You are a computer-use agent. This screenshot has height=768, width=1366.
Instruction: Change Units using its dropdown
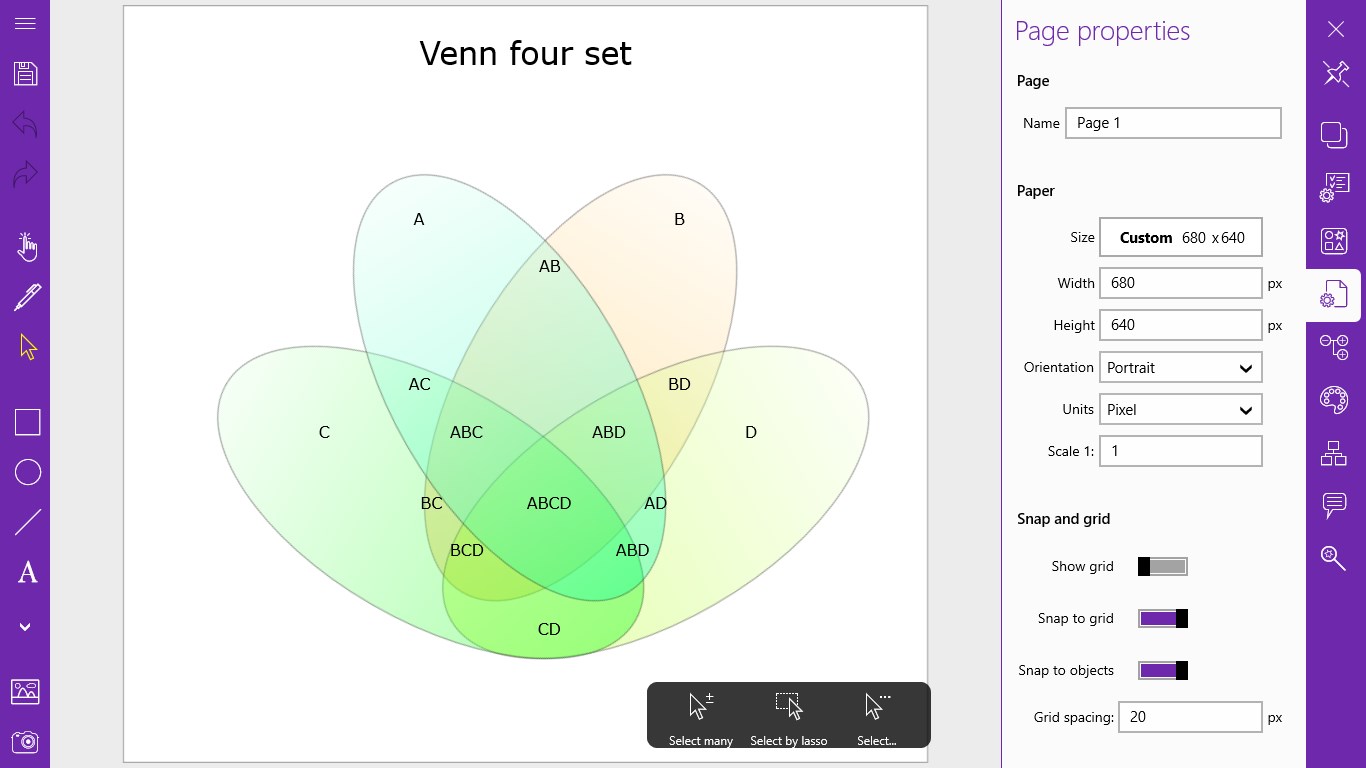[1246, 409]
